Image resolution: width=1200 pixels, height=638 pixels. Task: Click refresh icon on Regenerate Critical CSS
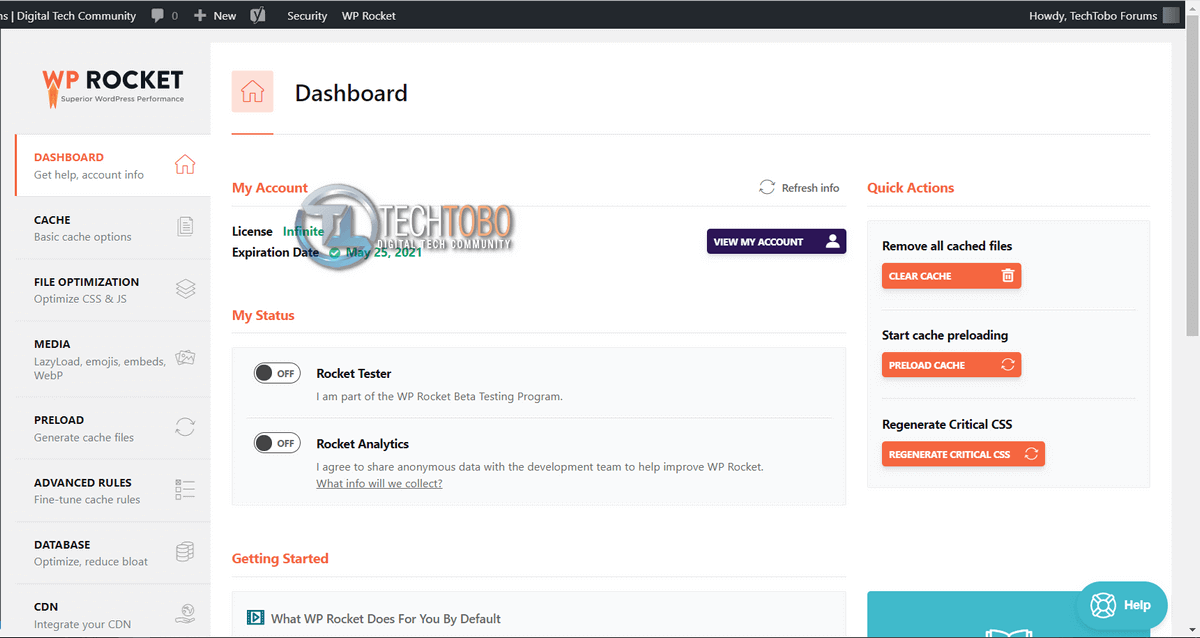(1031, 454)
